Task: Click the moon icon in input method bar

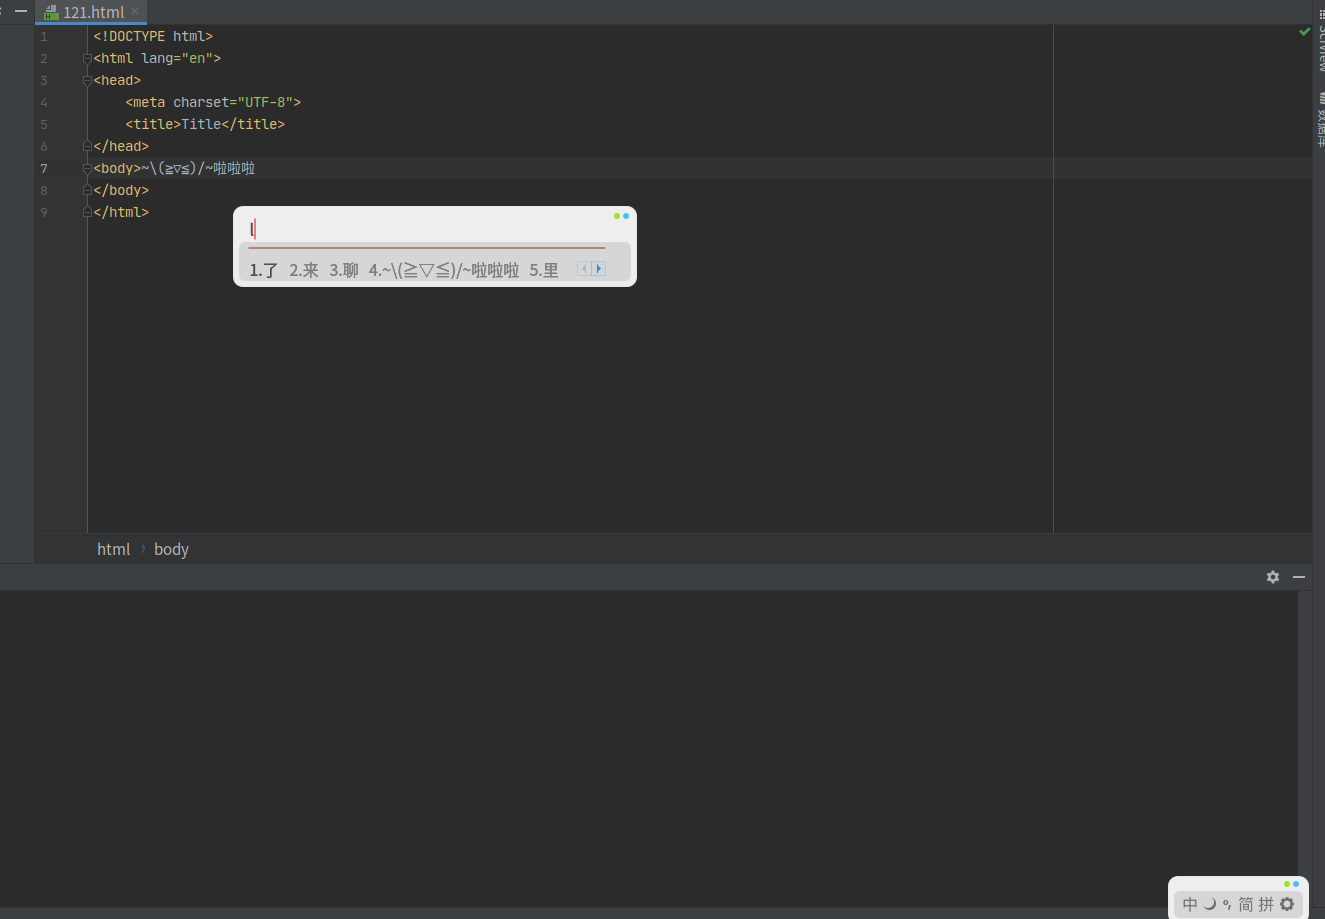Action: [1209, 904]
